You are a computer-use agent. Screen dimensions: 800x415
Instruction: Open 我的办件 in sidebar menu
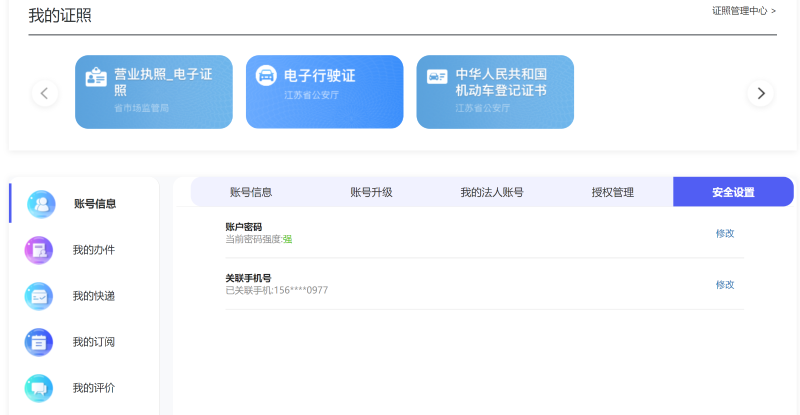(94, 250)
